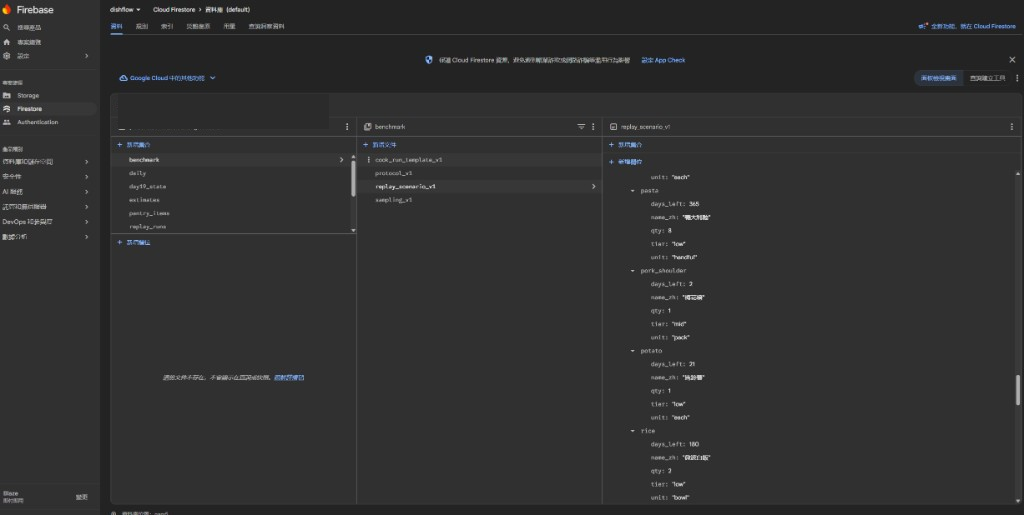Screen dimensions: 1024x515
Task: Click the change plan button beside Blaze
Action: tap(82, 497)
